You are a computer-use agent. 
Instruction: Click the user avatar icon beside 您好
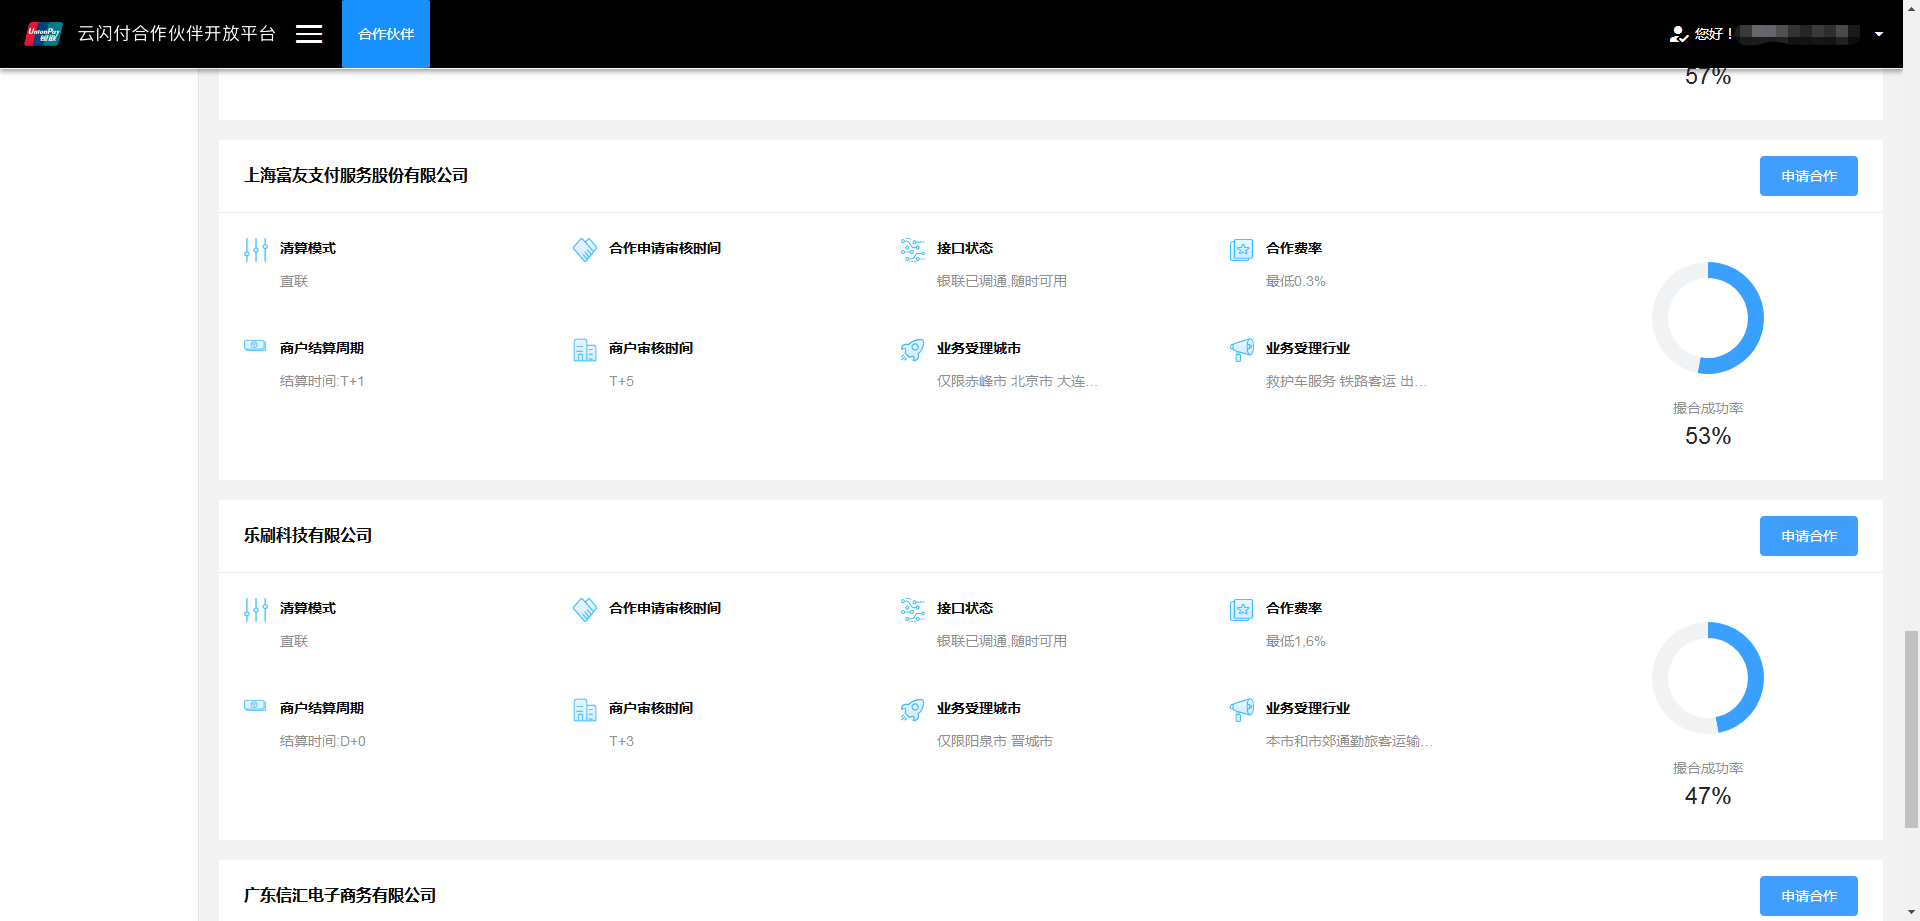(1678, 34)
